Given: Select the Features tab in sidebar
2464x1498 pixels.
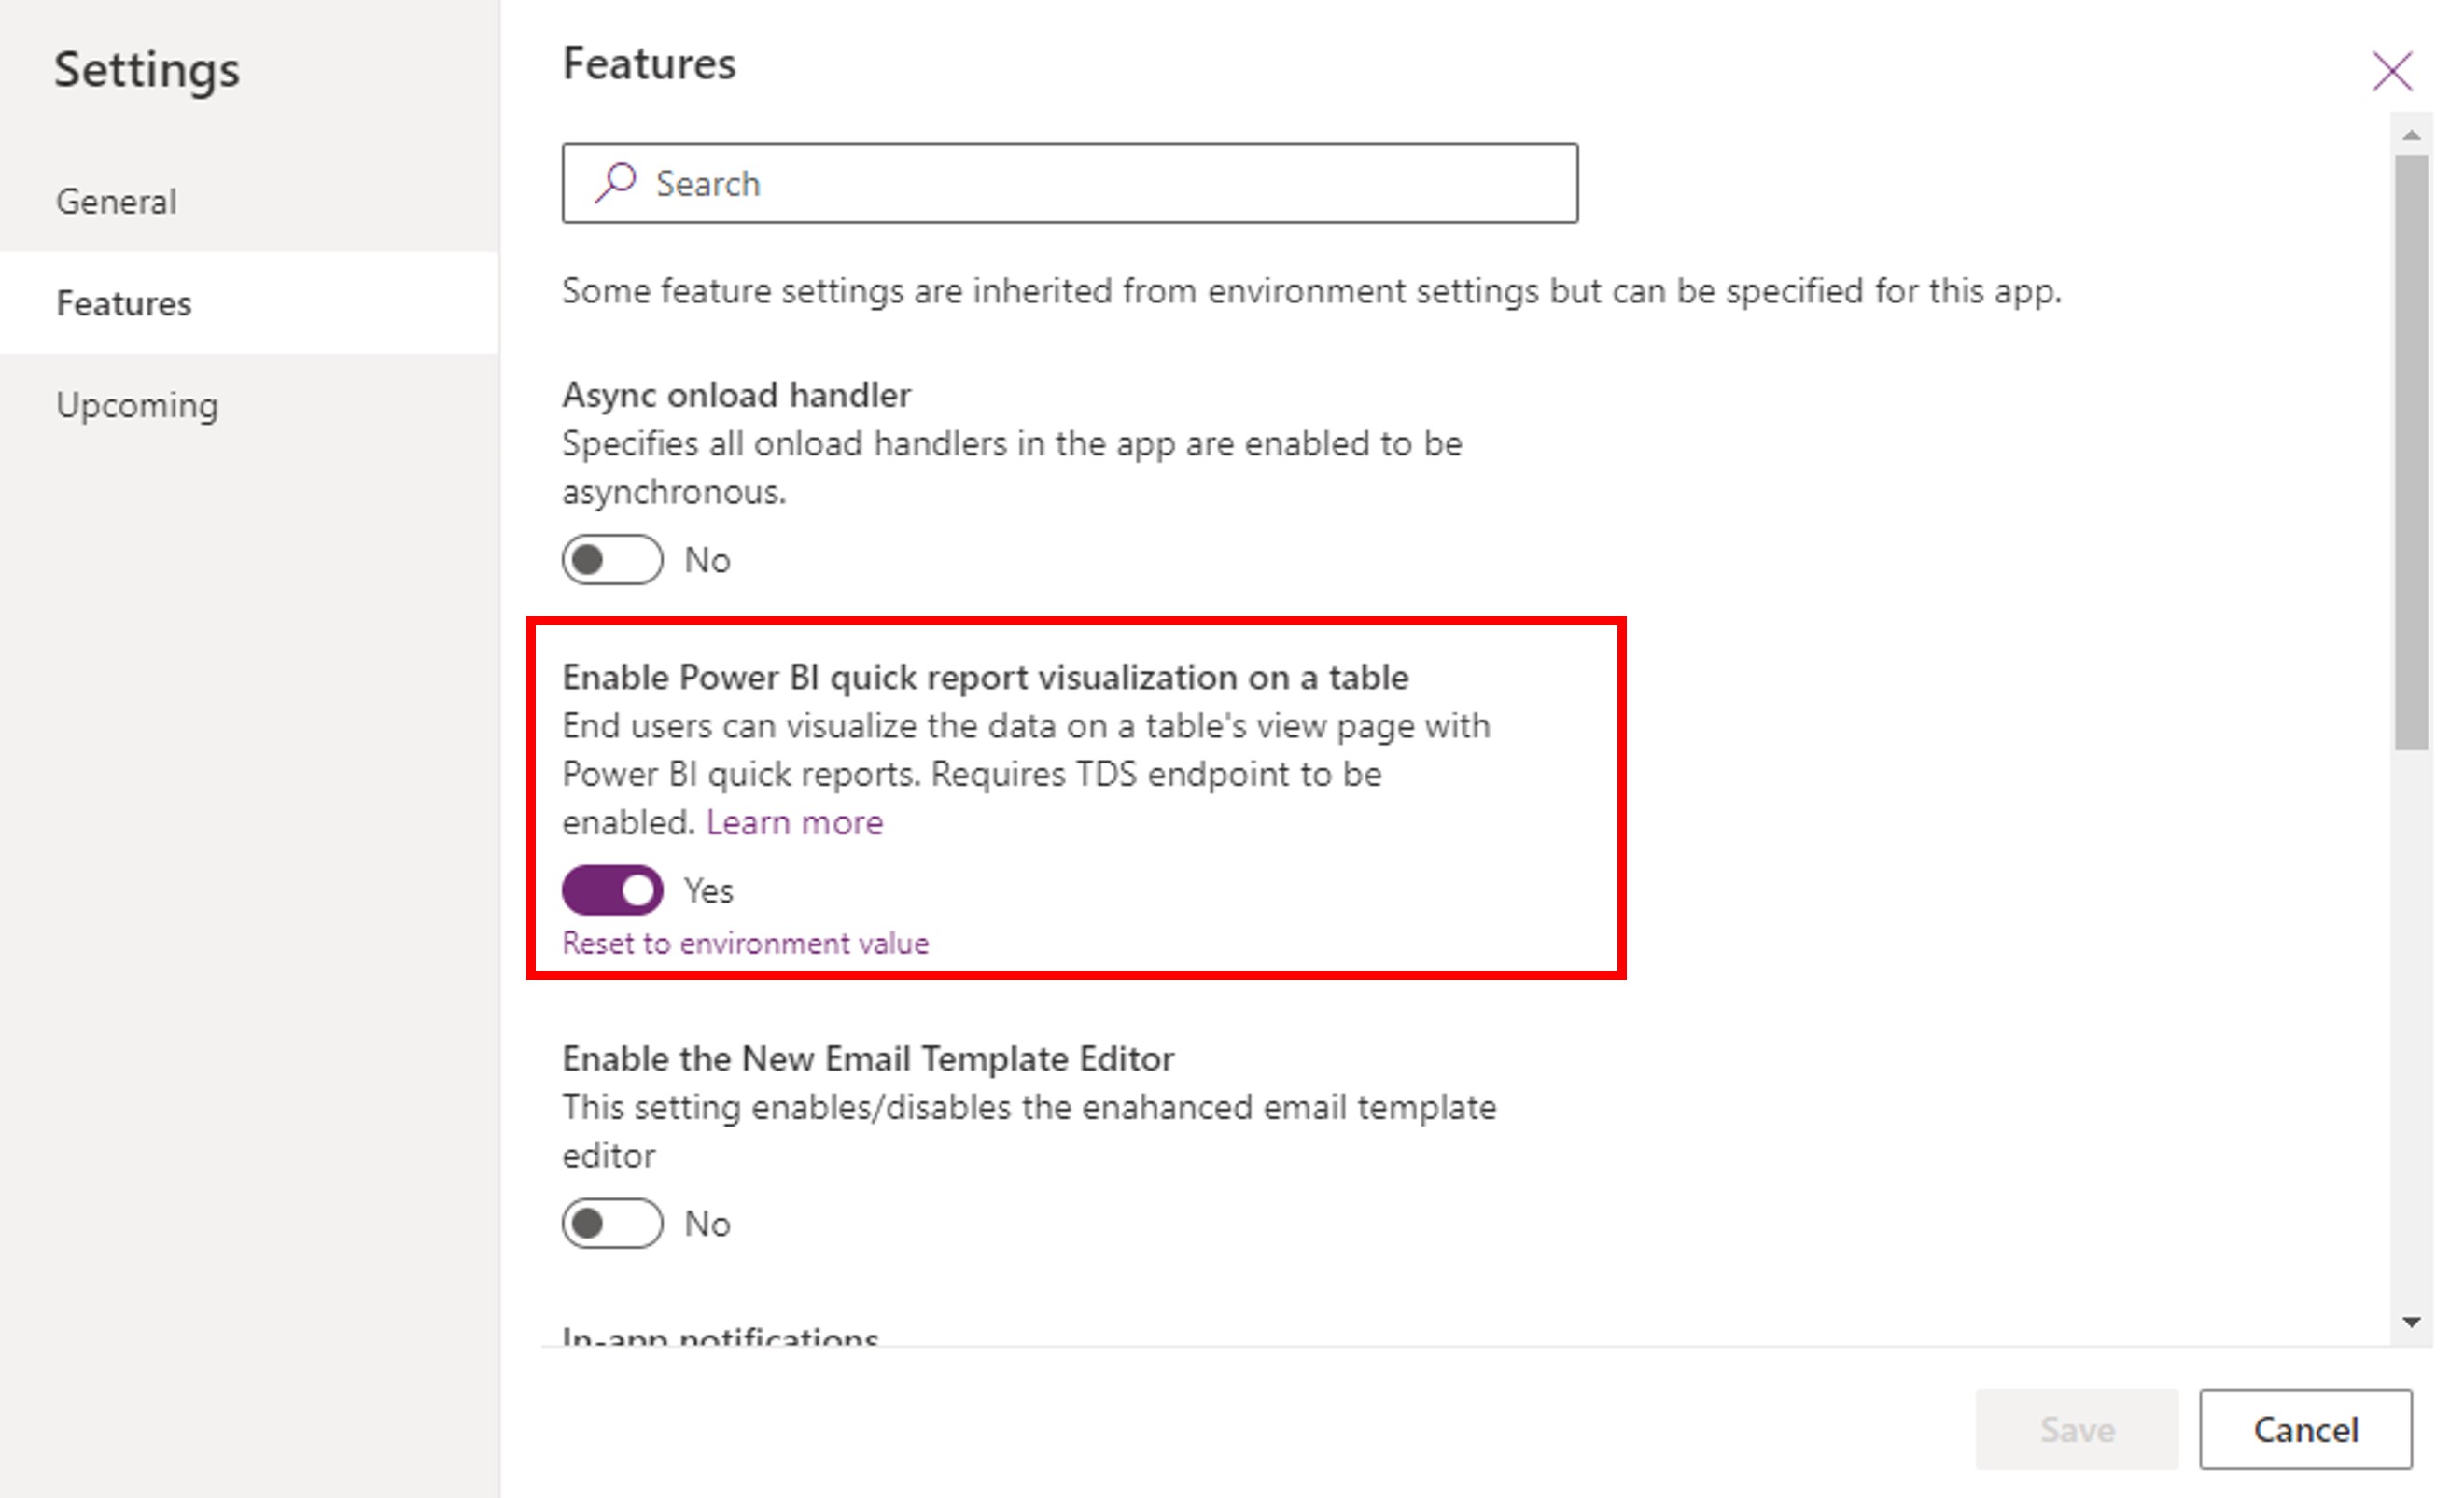Looking at the screenshot, I should (124, 303).
